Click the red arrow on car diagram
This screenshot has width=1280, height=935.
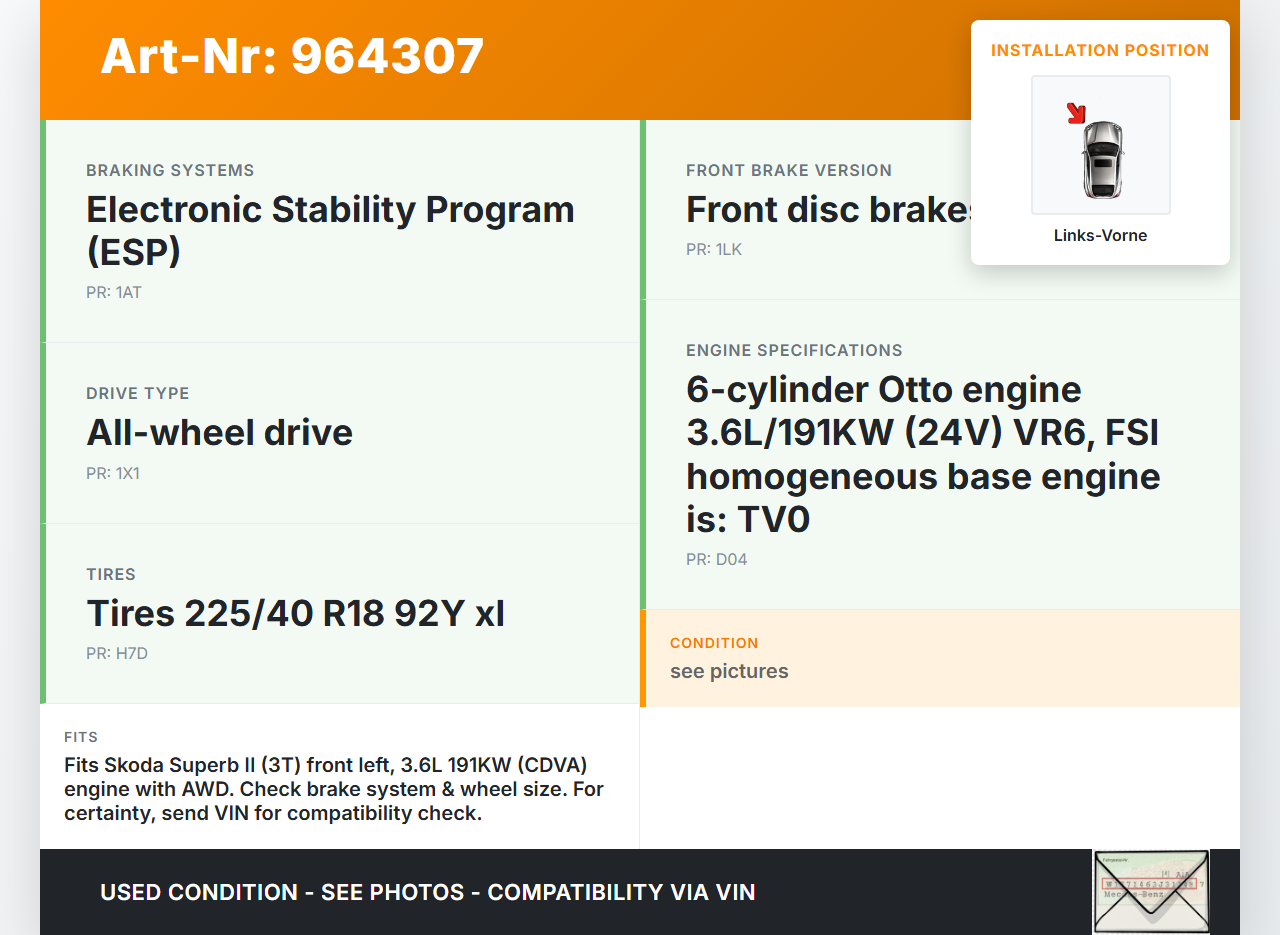pos(1076,113)
